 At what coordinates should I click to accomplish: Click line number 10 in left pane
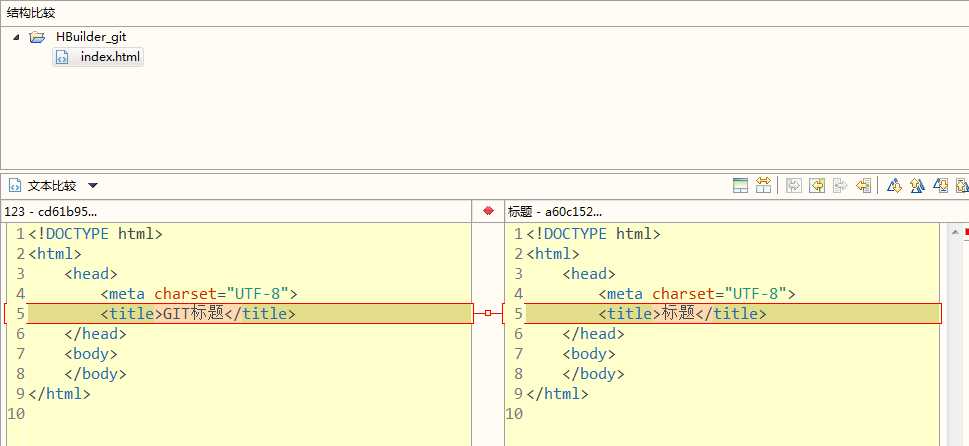pos(16,414)
